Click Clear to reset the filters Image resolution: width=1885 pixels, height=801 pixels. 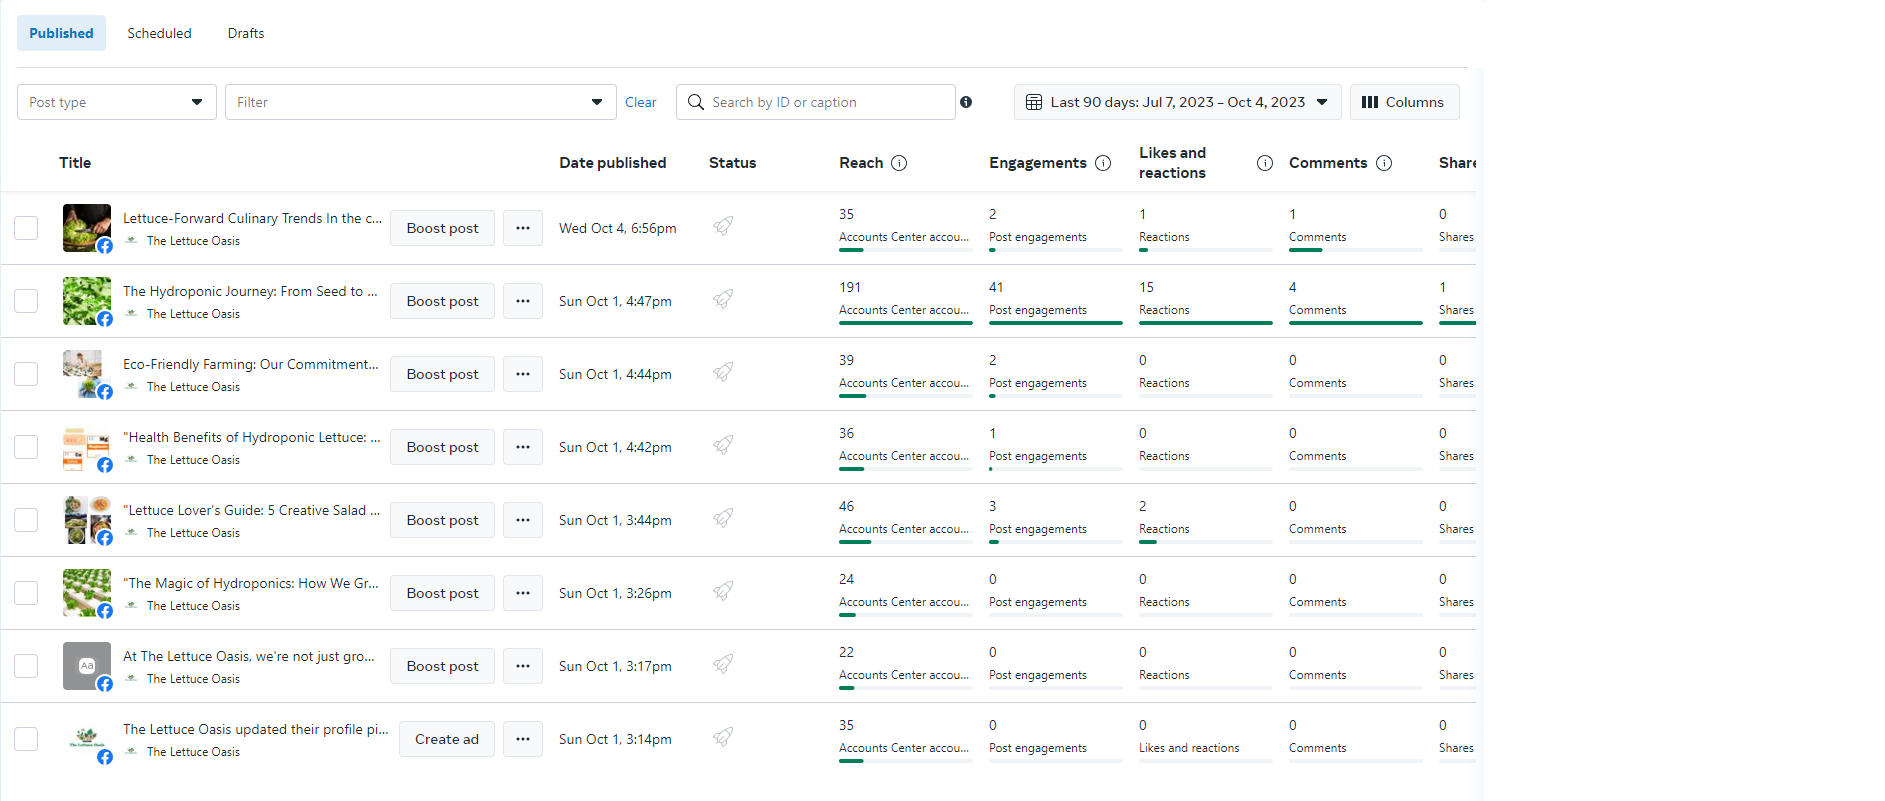point(640,102)
